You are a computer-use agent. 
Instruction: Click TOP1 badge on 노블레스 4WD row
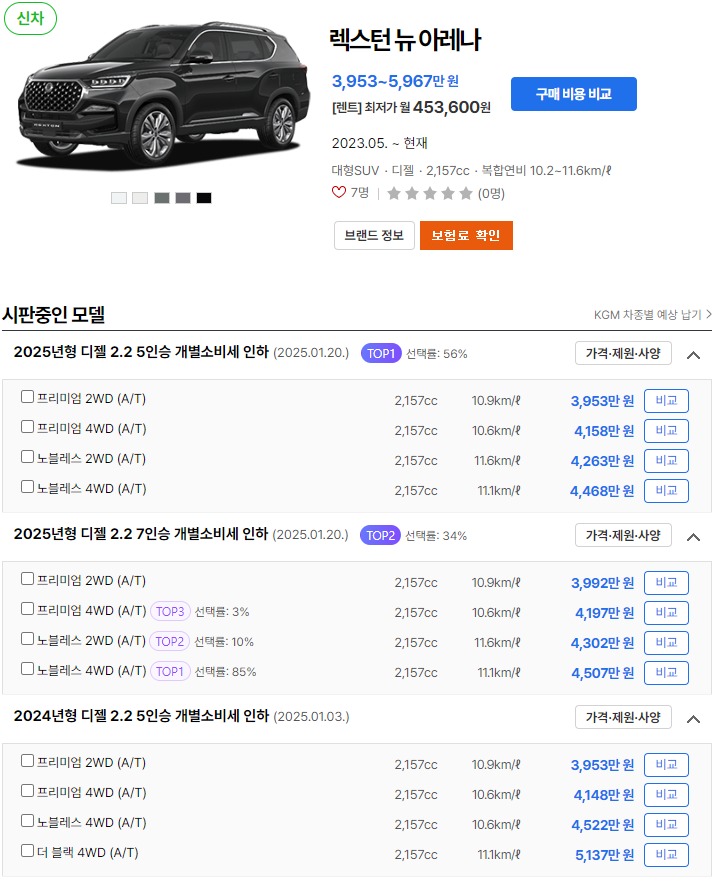tap(170, 671)
